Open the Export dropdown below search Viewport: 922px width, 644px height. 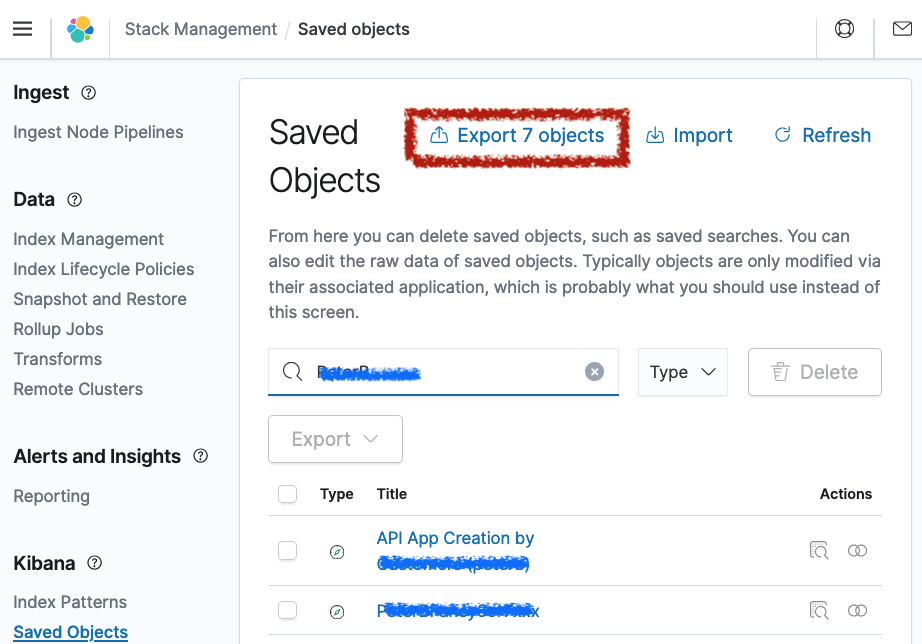pyautogui.click(x=335, y=439)
